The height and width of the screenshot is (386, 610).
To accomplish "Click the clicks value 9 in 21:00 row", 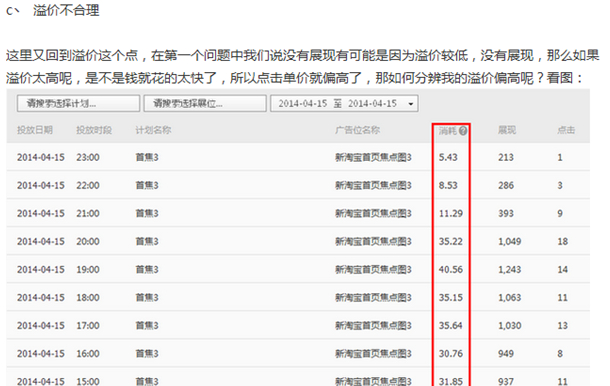I will click(x=560, y=213).
